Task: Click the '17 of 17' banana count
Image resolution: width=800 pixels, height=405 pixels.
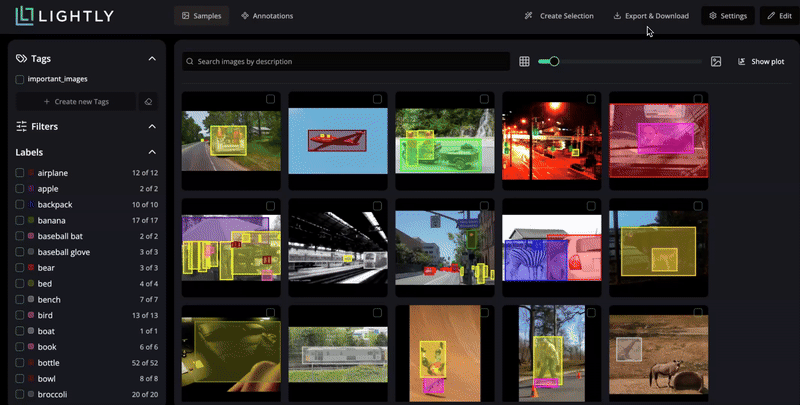Action: click(145, 220)
